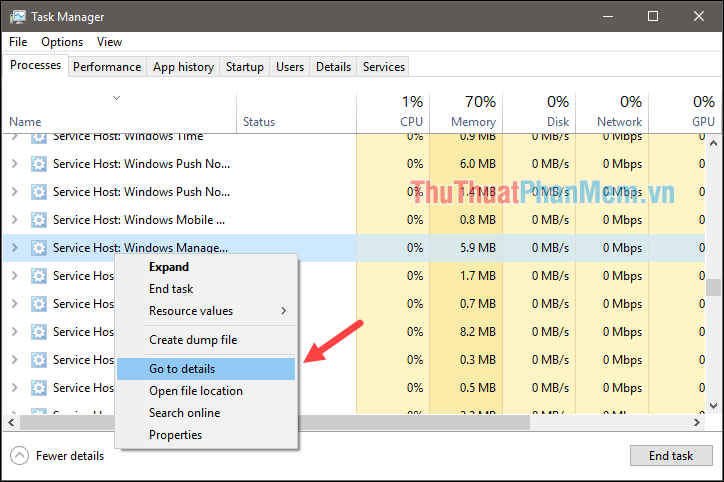Expand the Windows Mobile service host row
The image size is (724, 482).
[x=15, y=220]
